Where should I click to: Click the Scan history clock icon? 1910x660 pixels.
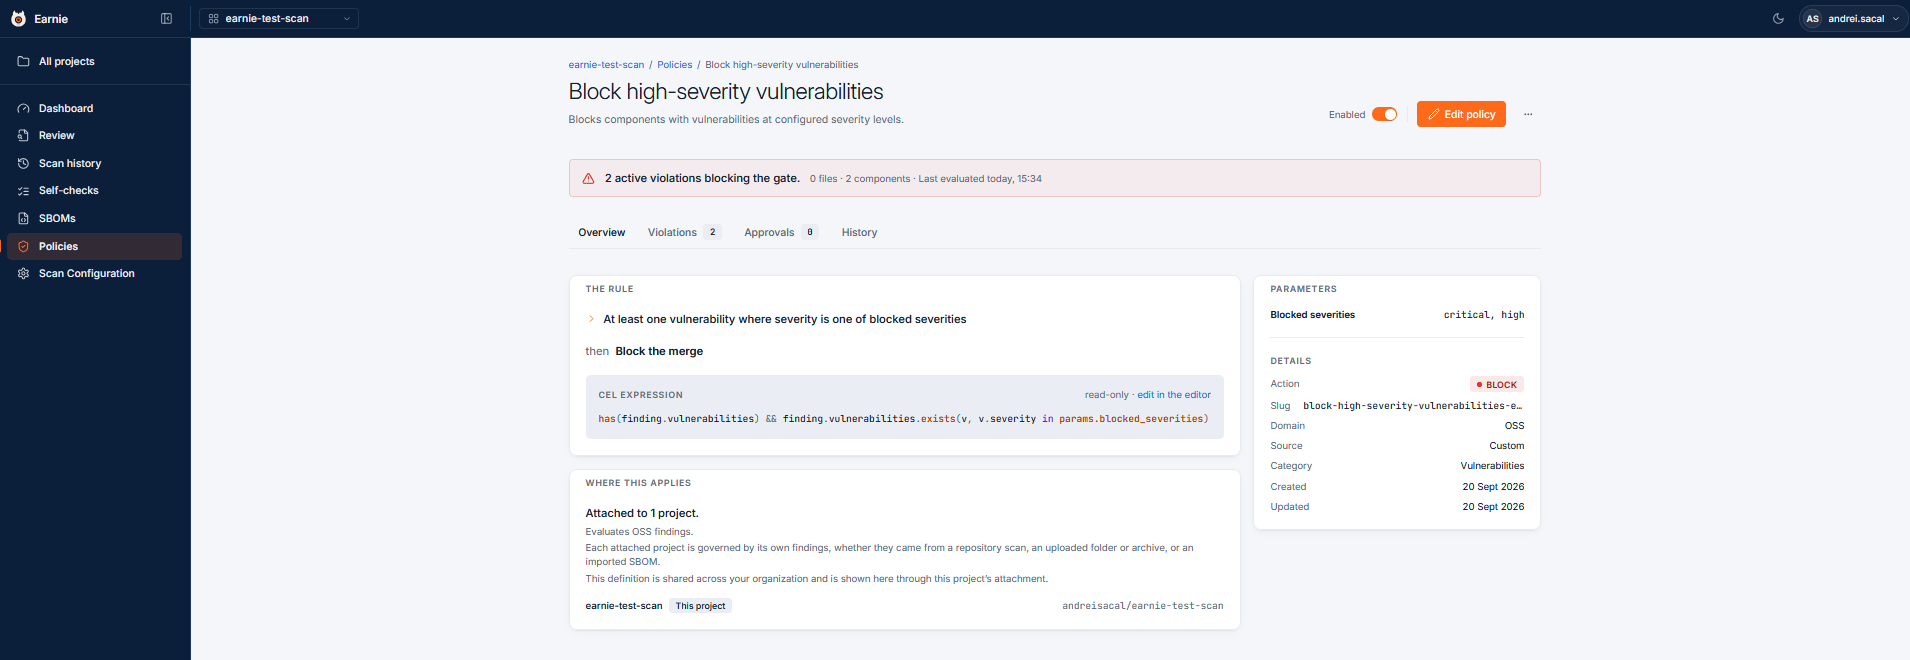23,163
